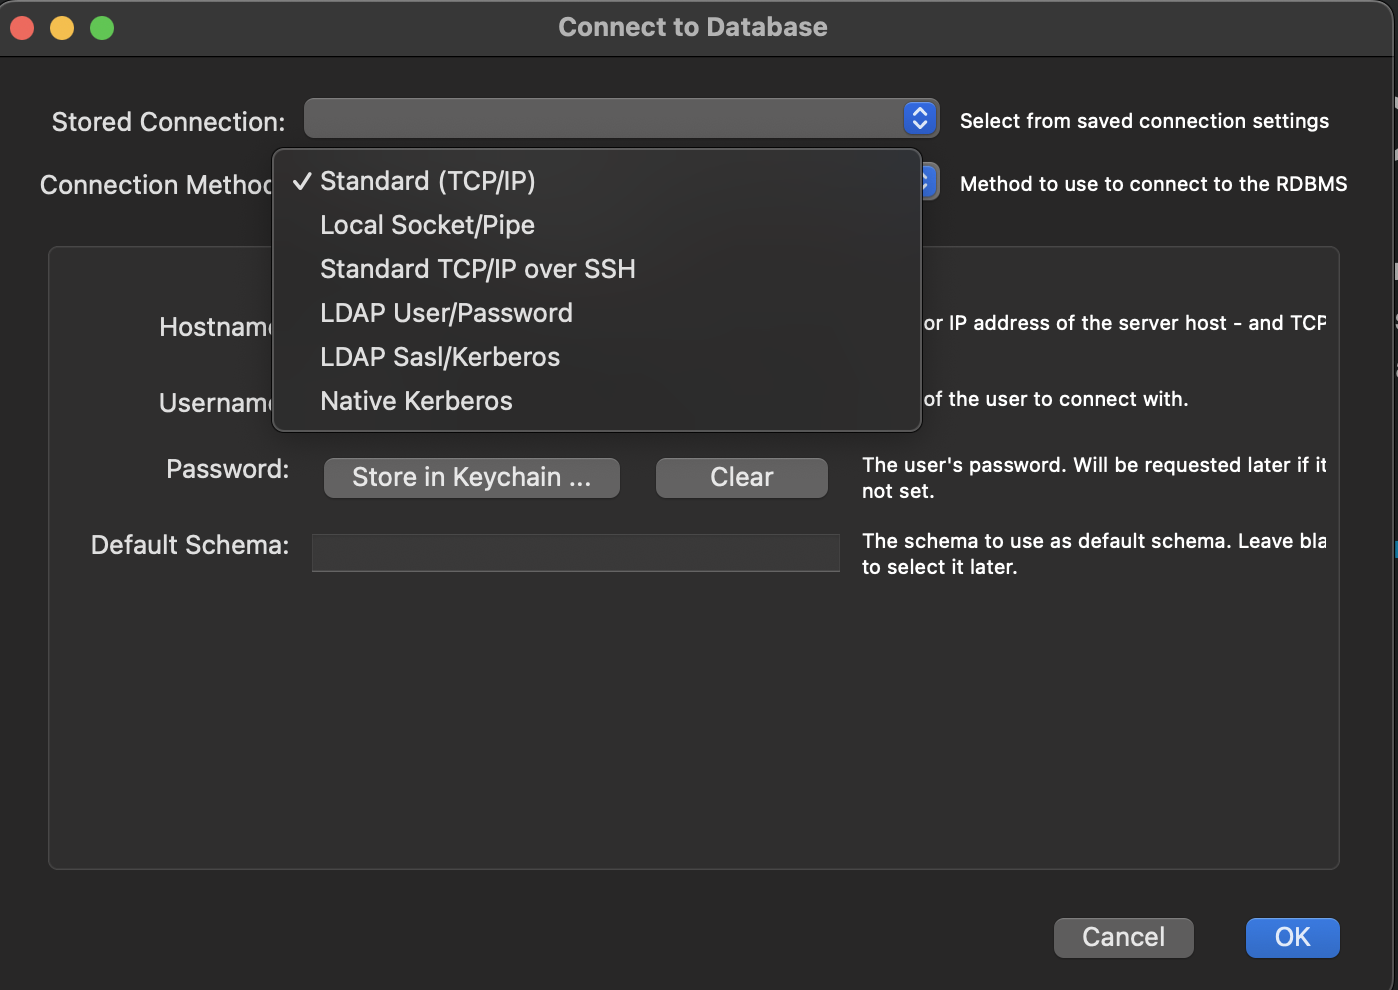This screenshot has width=1398, height=990.
Task: Clear the stored password
Action: [741, 477]
